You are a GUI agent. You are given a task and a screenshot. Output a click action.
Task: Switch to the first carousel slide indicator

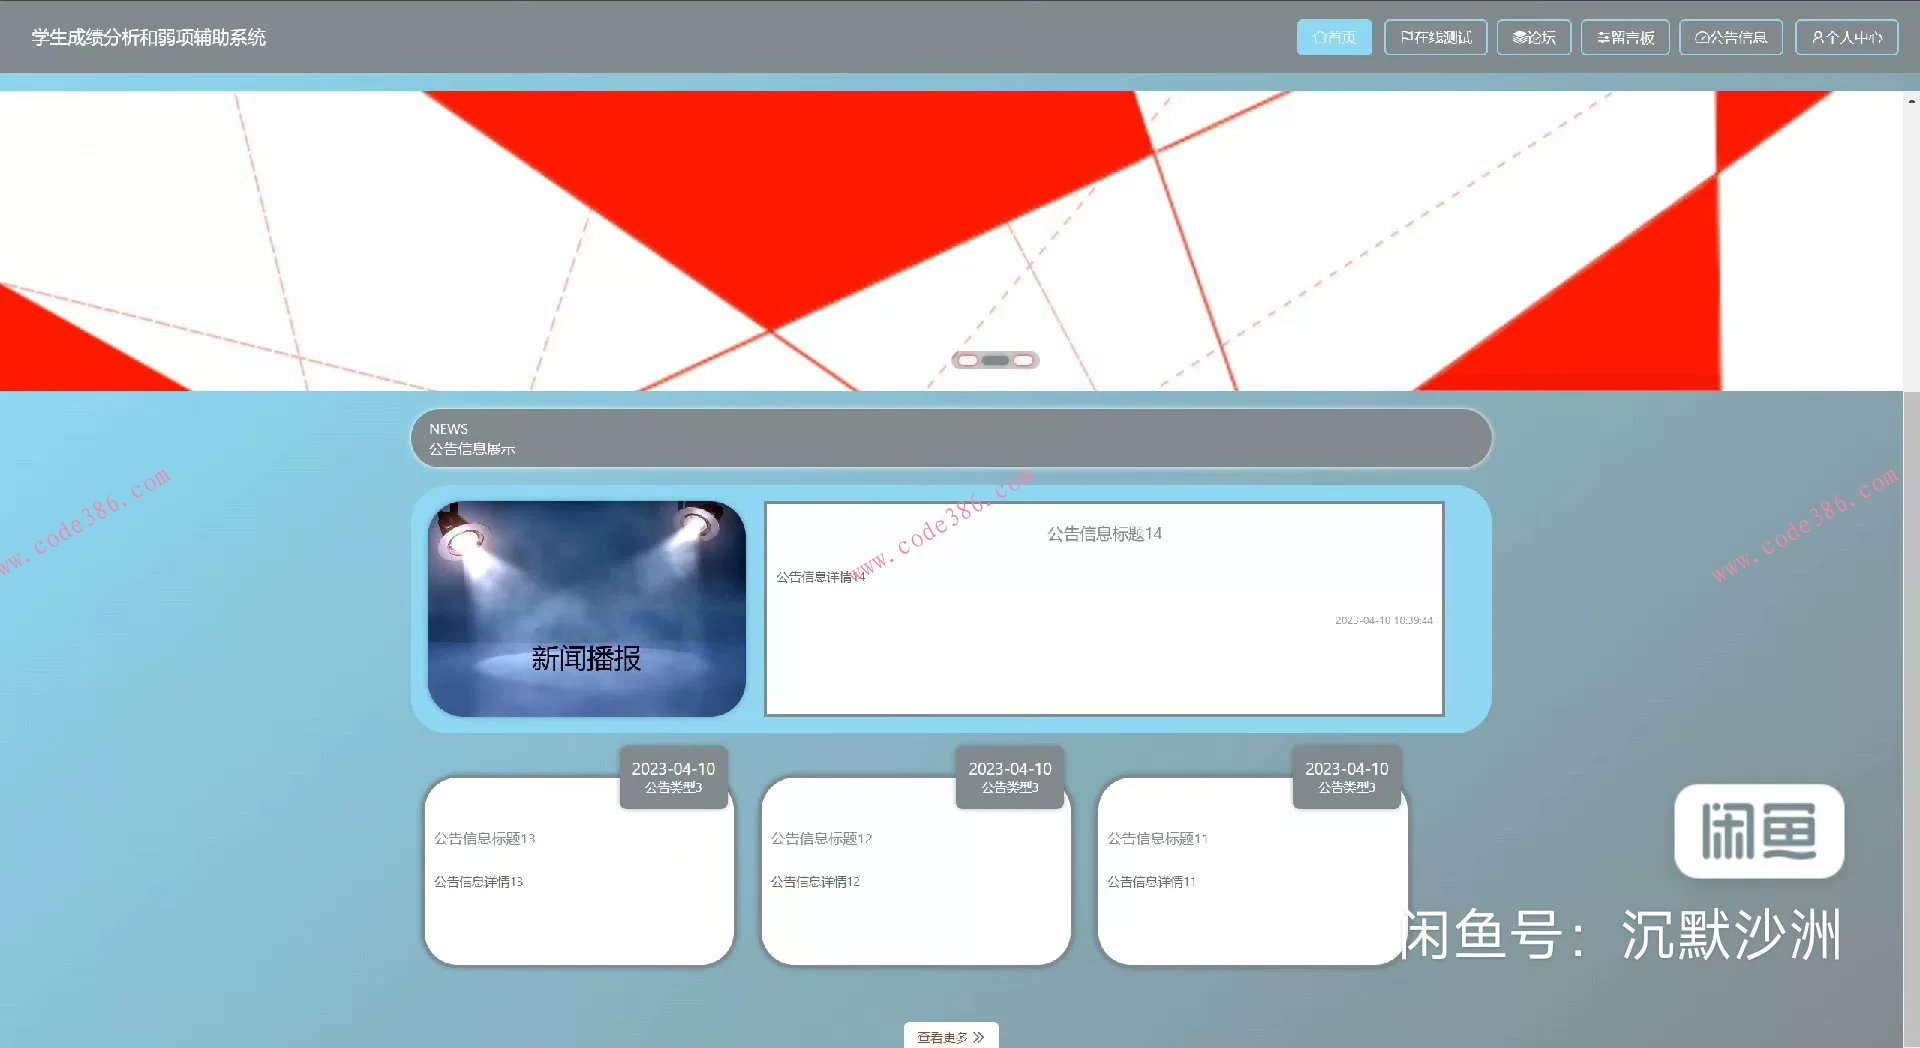(968, 360)
